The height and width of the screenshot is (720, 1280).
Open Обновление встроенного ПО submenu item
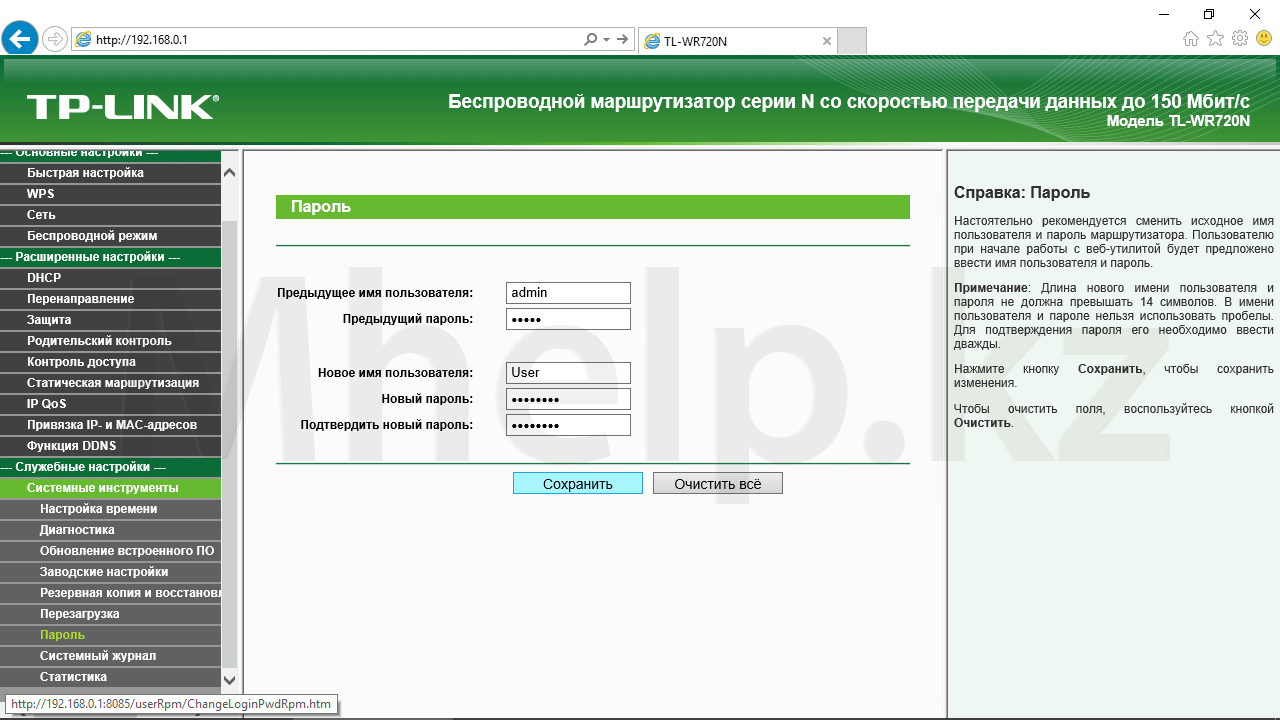(x=110, y=551)
